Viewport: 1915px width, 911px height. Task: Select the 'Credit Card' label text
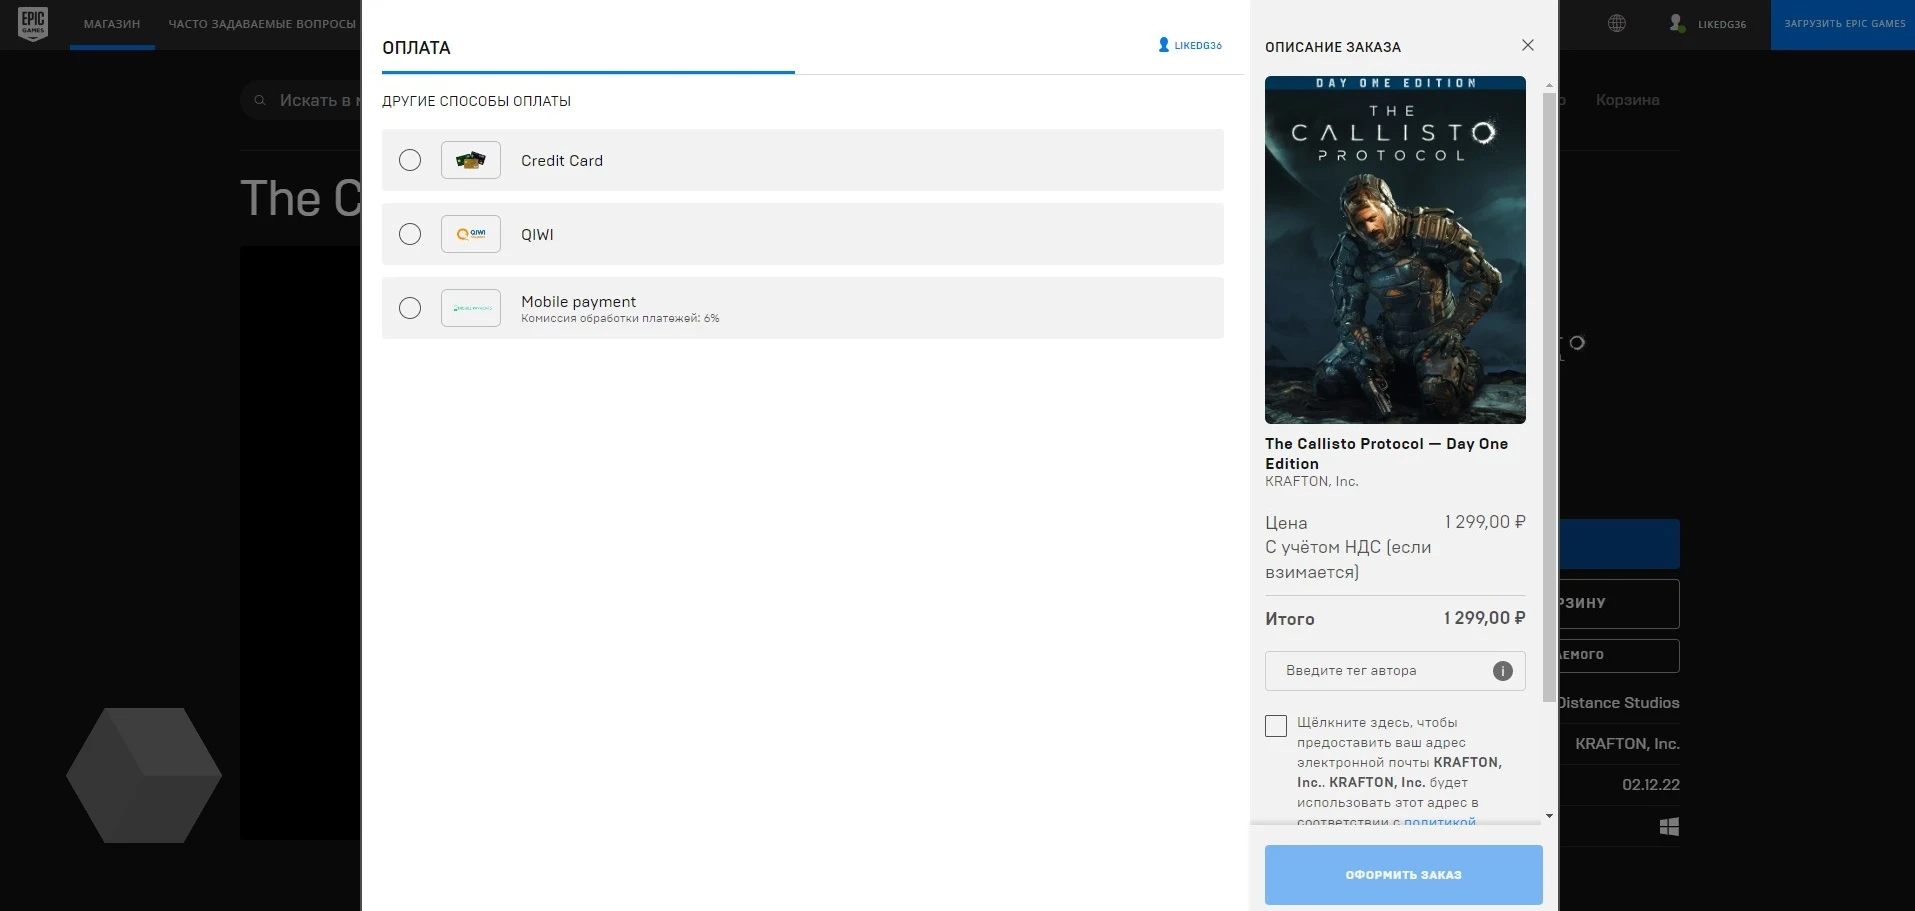[562, 160]
